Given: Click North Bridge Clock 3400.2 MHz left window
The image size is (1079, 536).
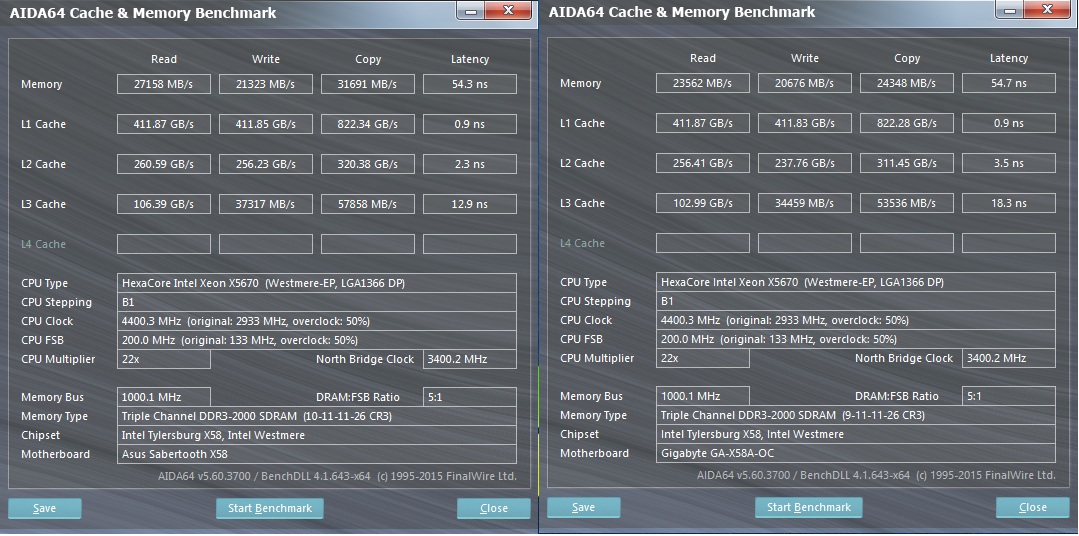Looking at the screenshot, I should (x=469, y=359).
